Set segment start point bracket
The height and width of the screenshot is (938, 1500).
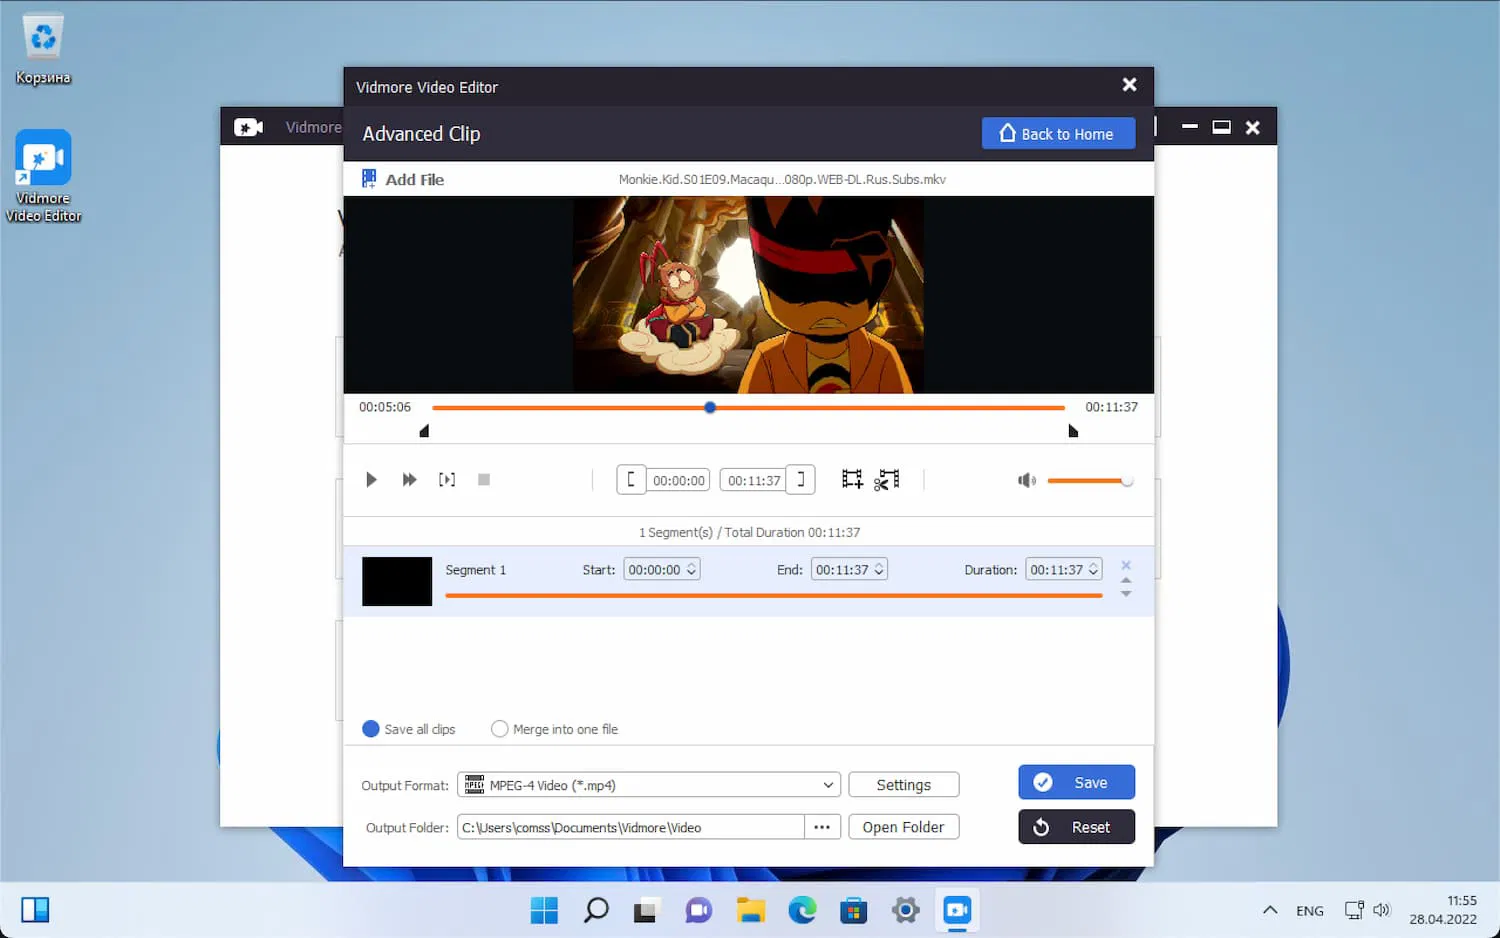tap(631, 480)
